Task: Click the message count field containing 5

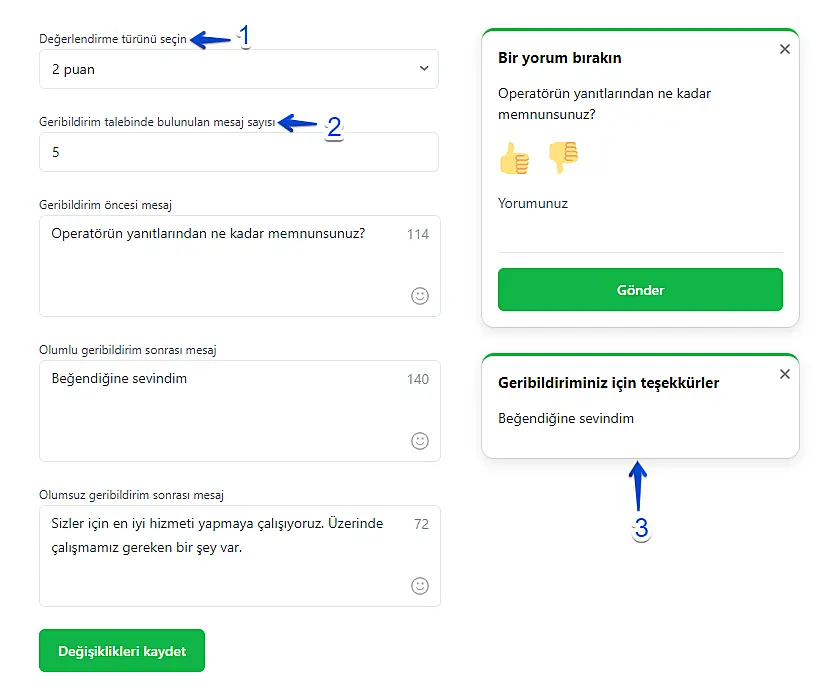Action: (239, 152)
